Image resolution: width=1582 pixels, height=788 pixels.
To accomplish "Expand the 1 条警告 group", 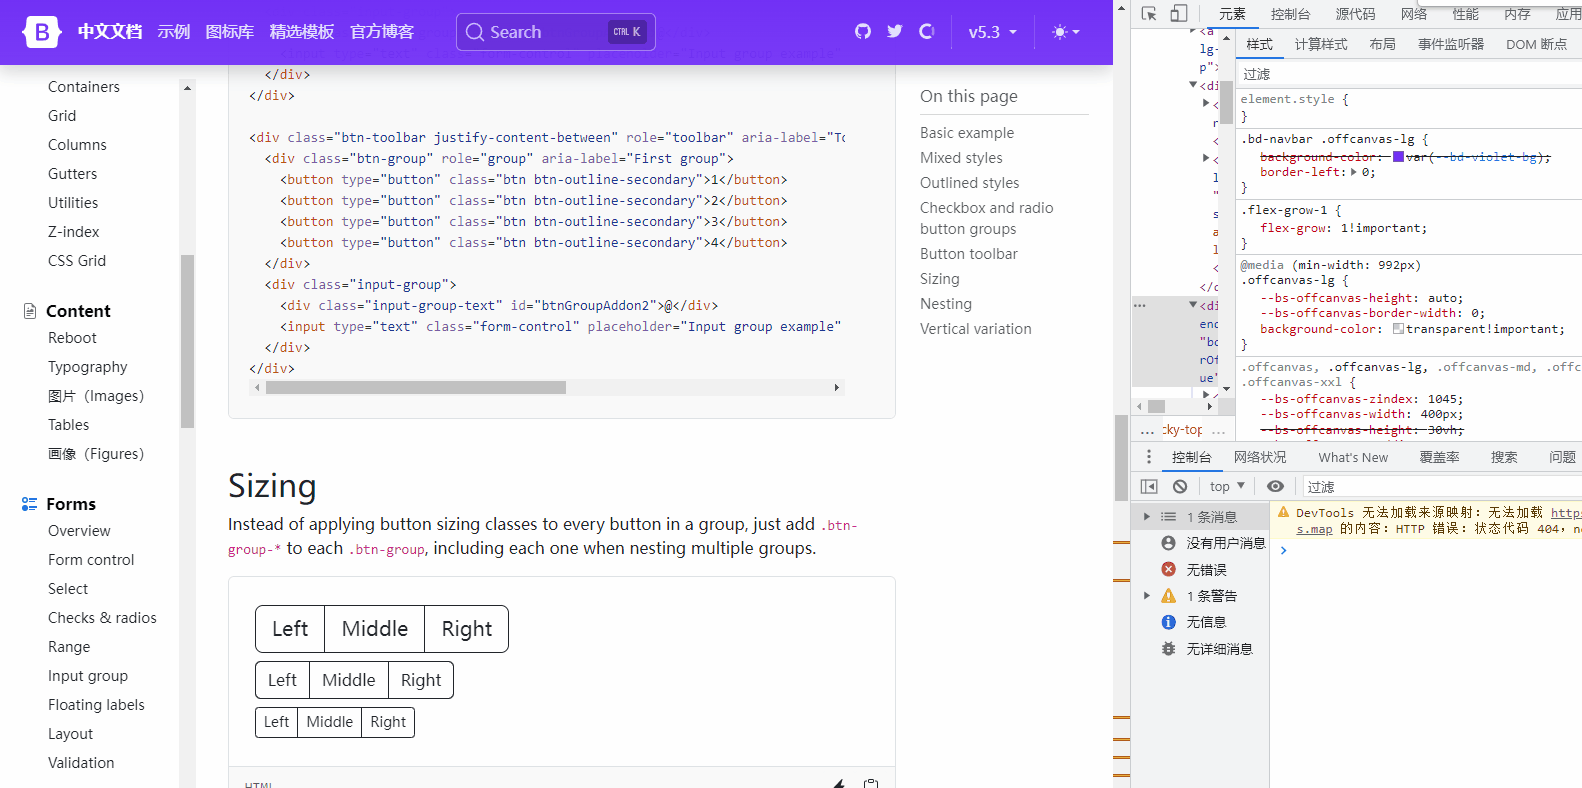I will click(1147, 596).
